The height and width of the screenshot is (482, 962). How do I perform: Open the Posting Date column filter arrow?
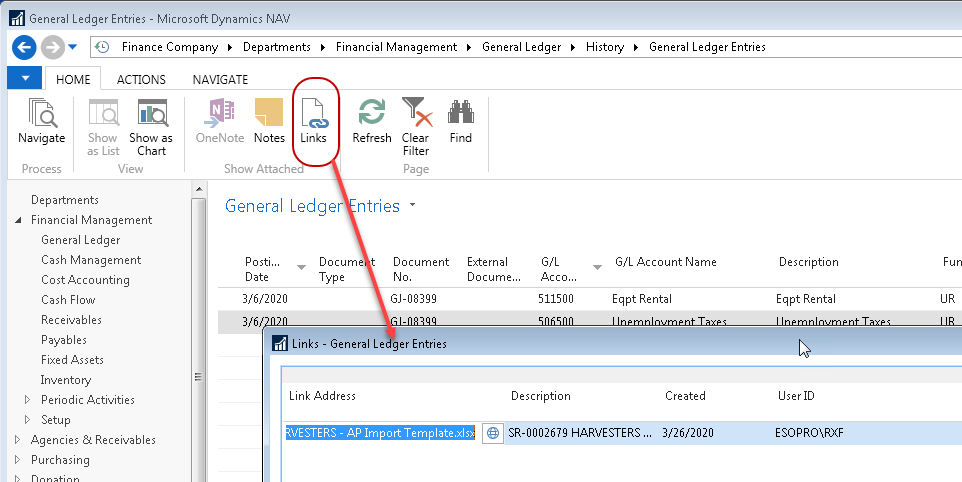[302, 267]
